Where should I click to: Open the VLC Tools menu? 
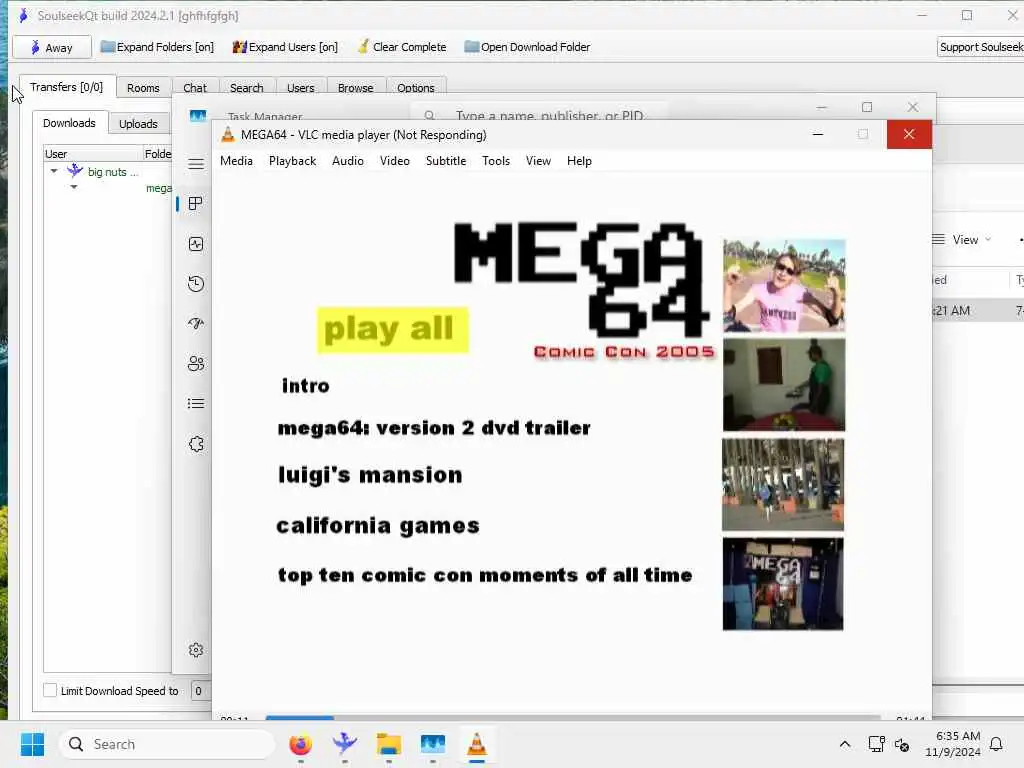tap(496, 161)
